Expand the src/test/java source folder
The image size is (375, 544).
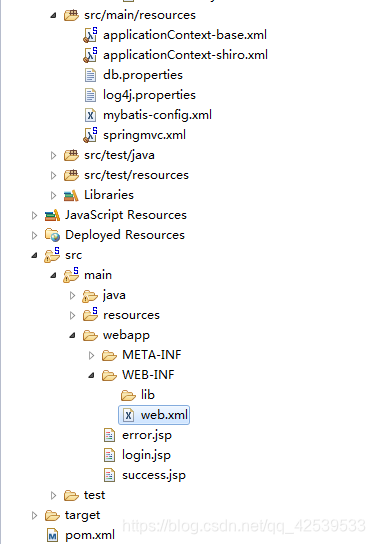pos(53,155)
